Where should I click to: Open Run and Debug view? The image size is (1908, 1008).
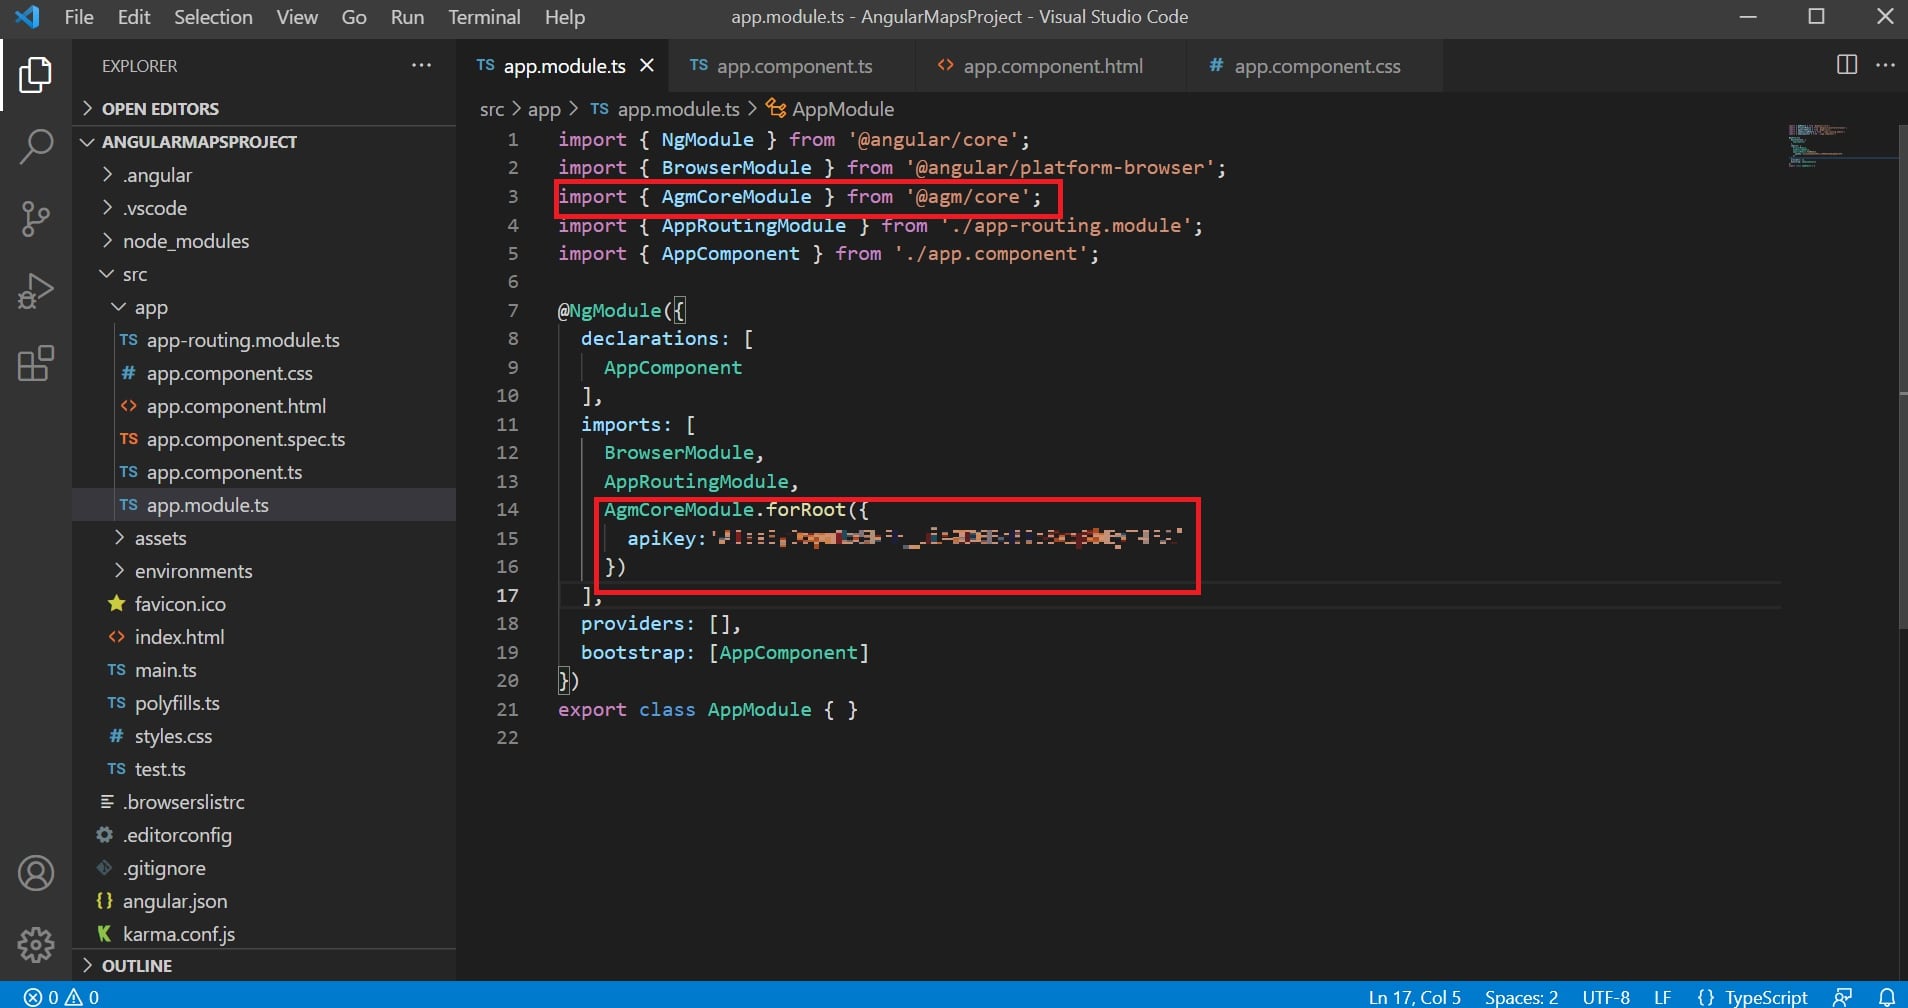pos(36,291)
